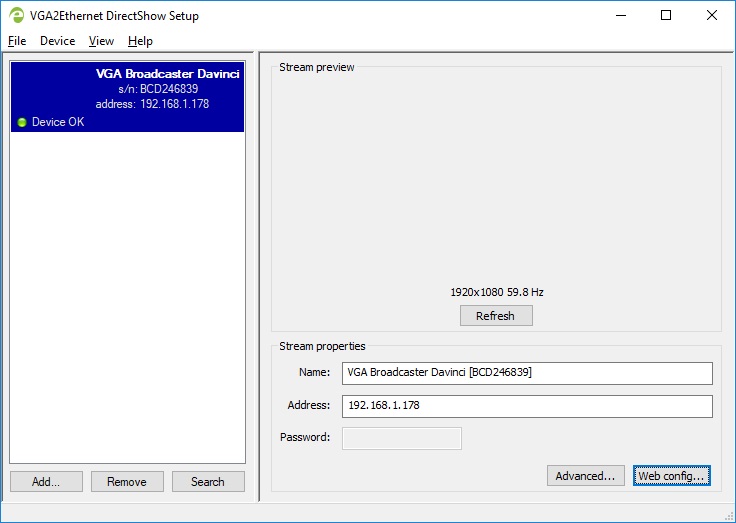Click the 1920x1080 59.8 Hz resolution text

[x=497, y=292]
